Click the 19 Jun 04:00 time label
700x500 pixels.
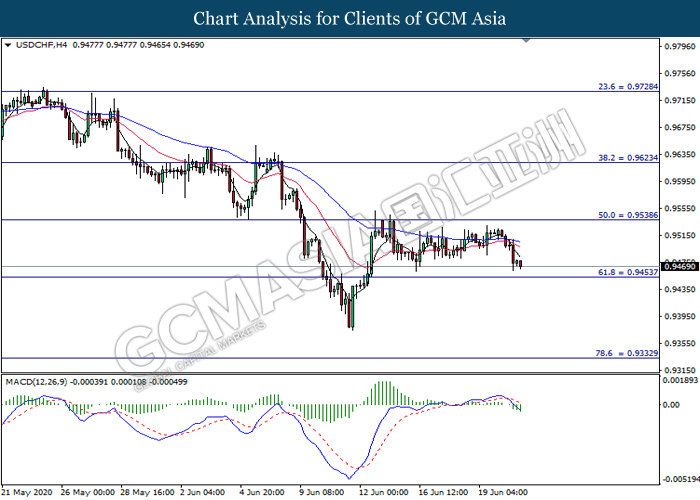(503, 492)
